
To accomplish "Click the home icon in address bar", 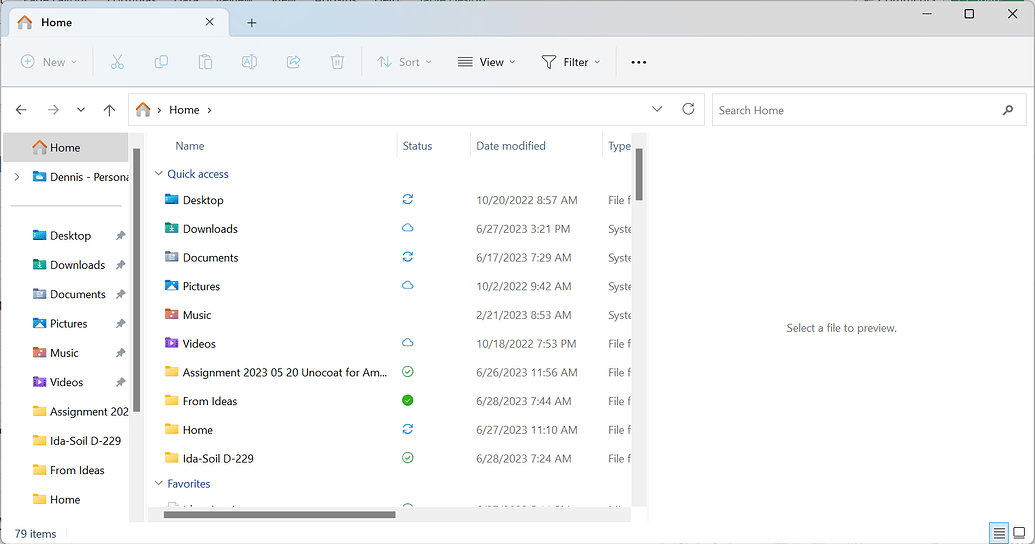I will [x=143, y=110].
